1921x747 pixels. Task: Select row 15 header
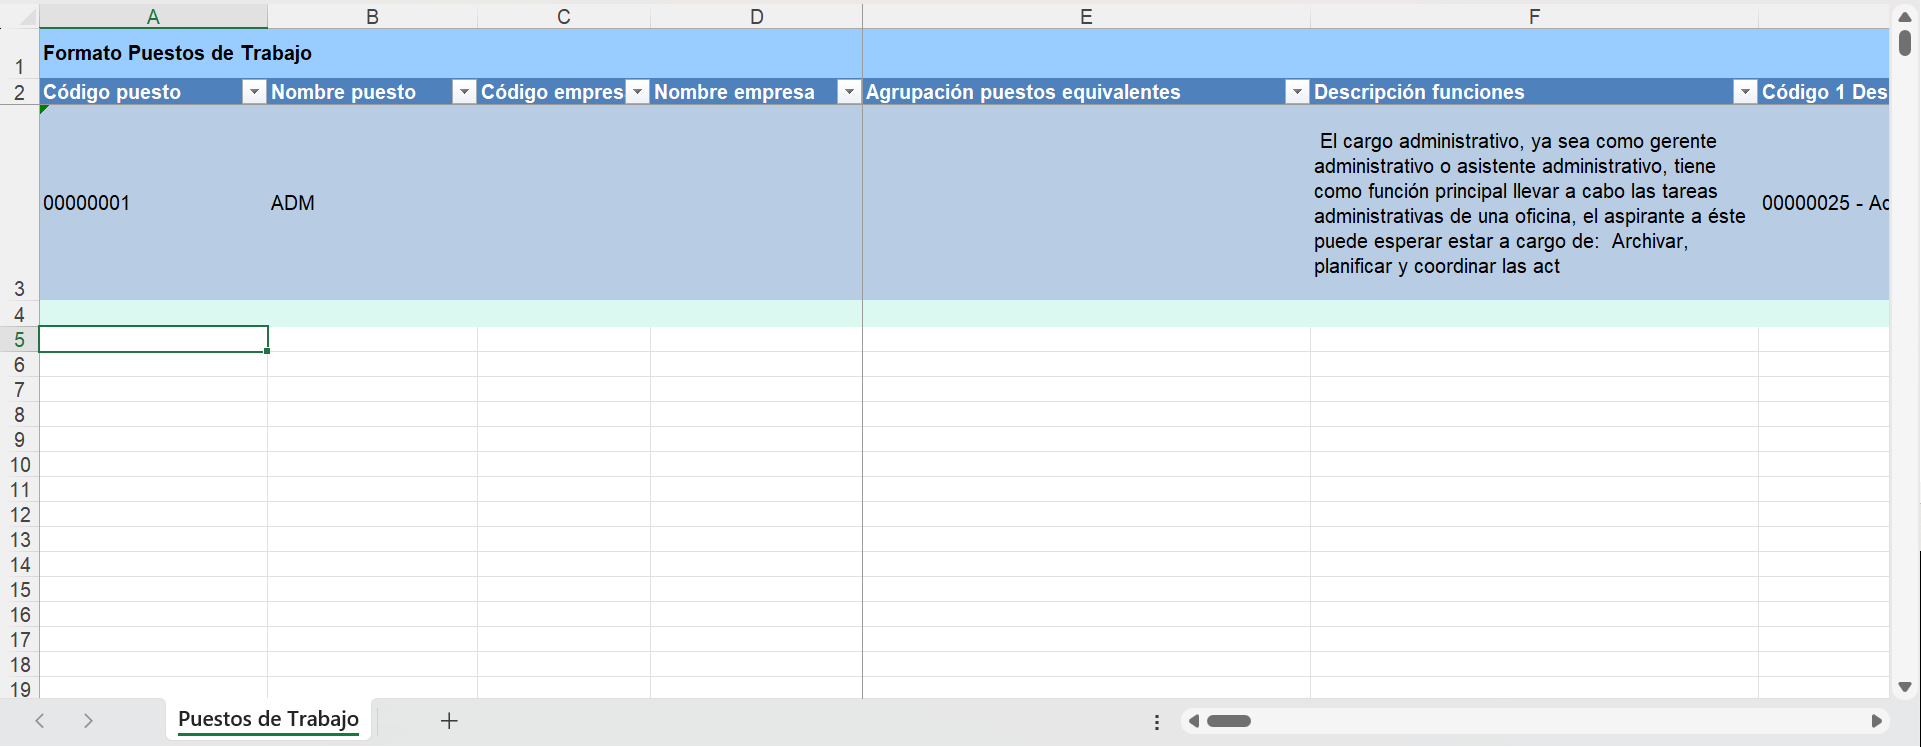coord(19,590)
